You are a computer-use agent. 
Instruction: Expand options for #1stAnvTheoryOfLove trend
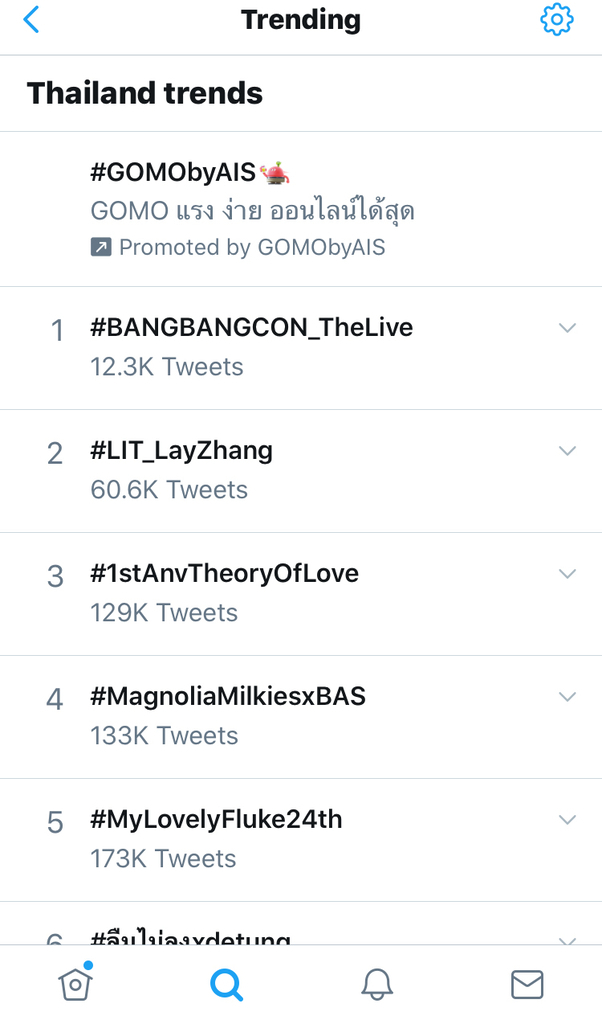[x=567, y=574]
